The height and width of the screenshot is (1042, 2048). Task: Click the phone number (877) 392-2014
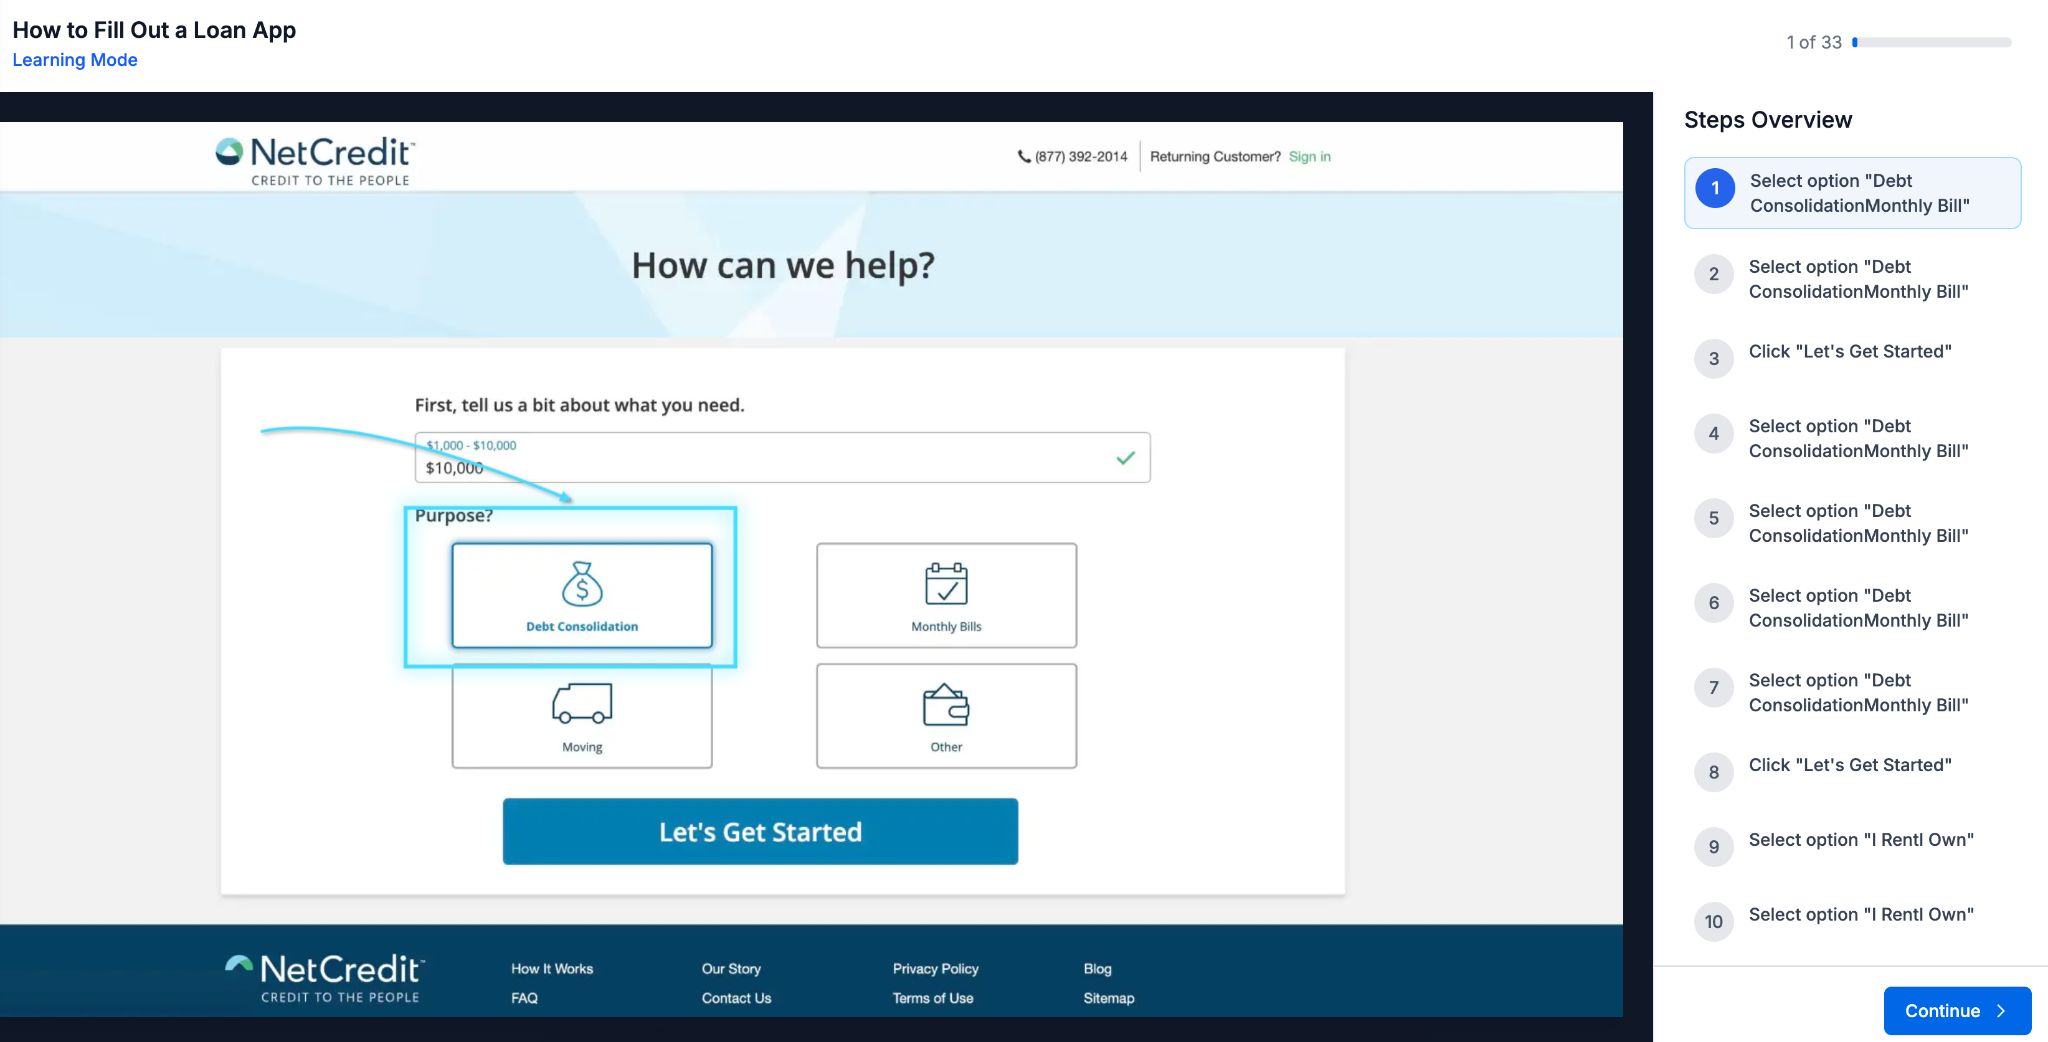click(1081, 156)
